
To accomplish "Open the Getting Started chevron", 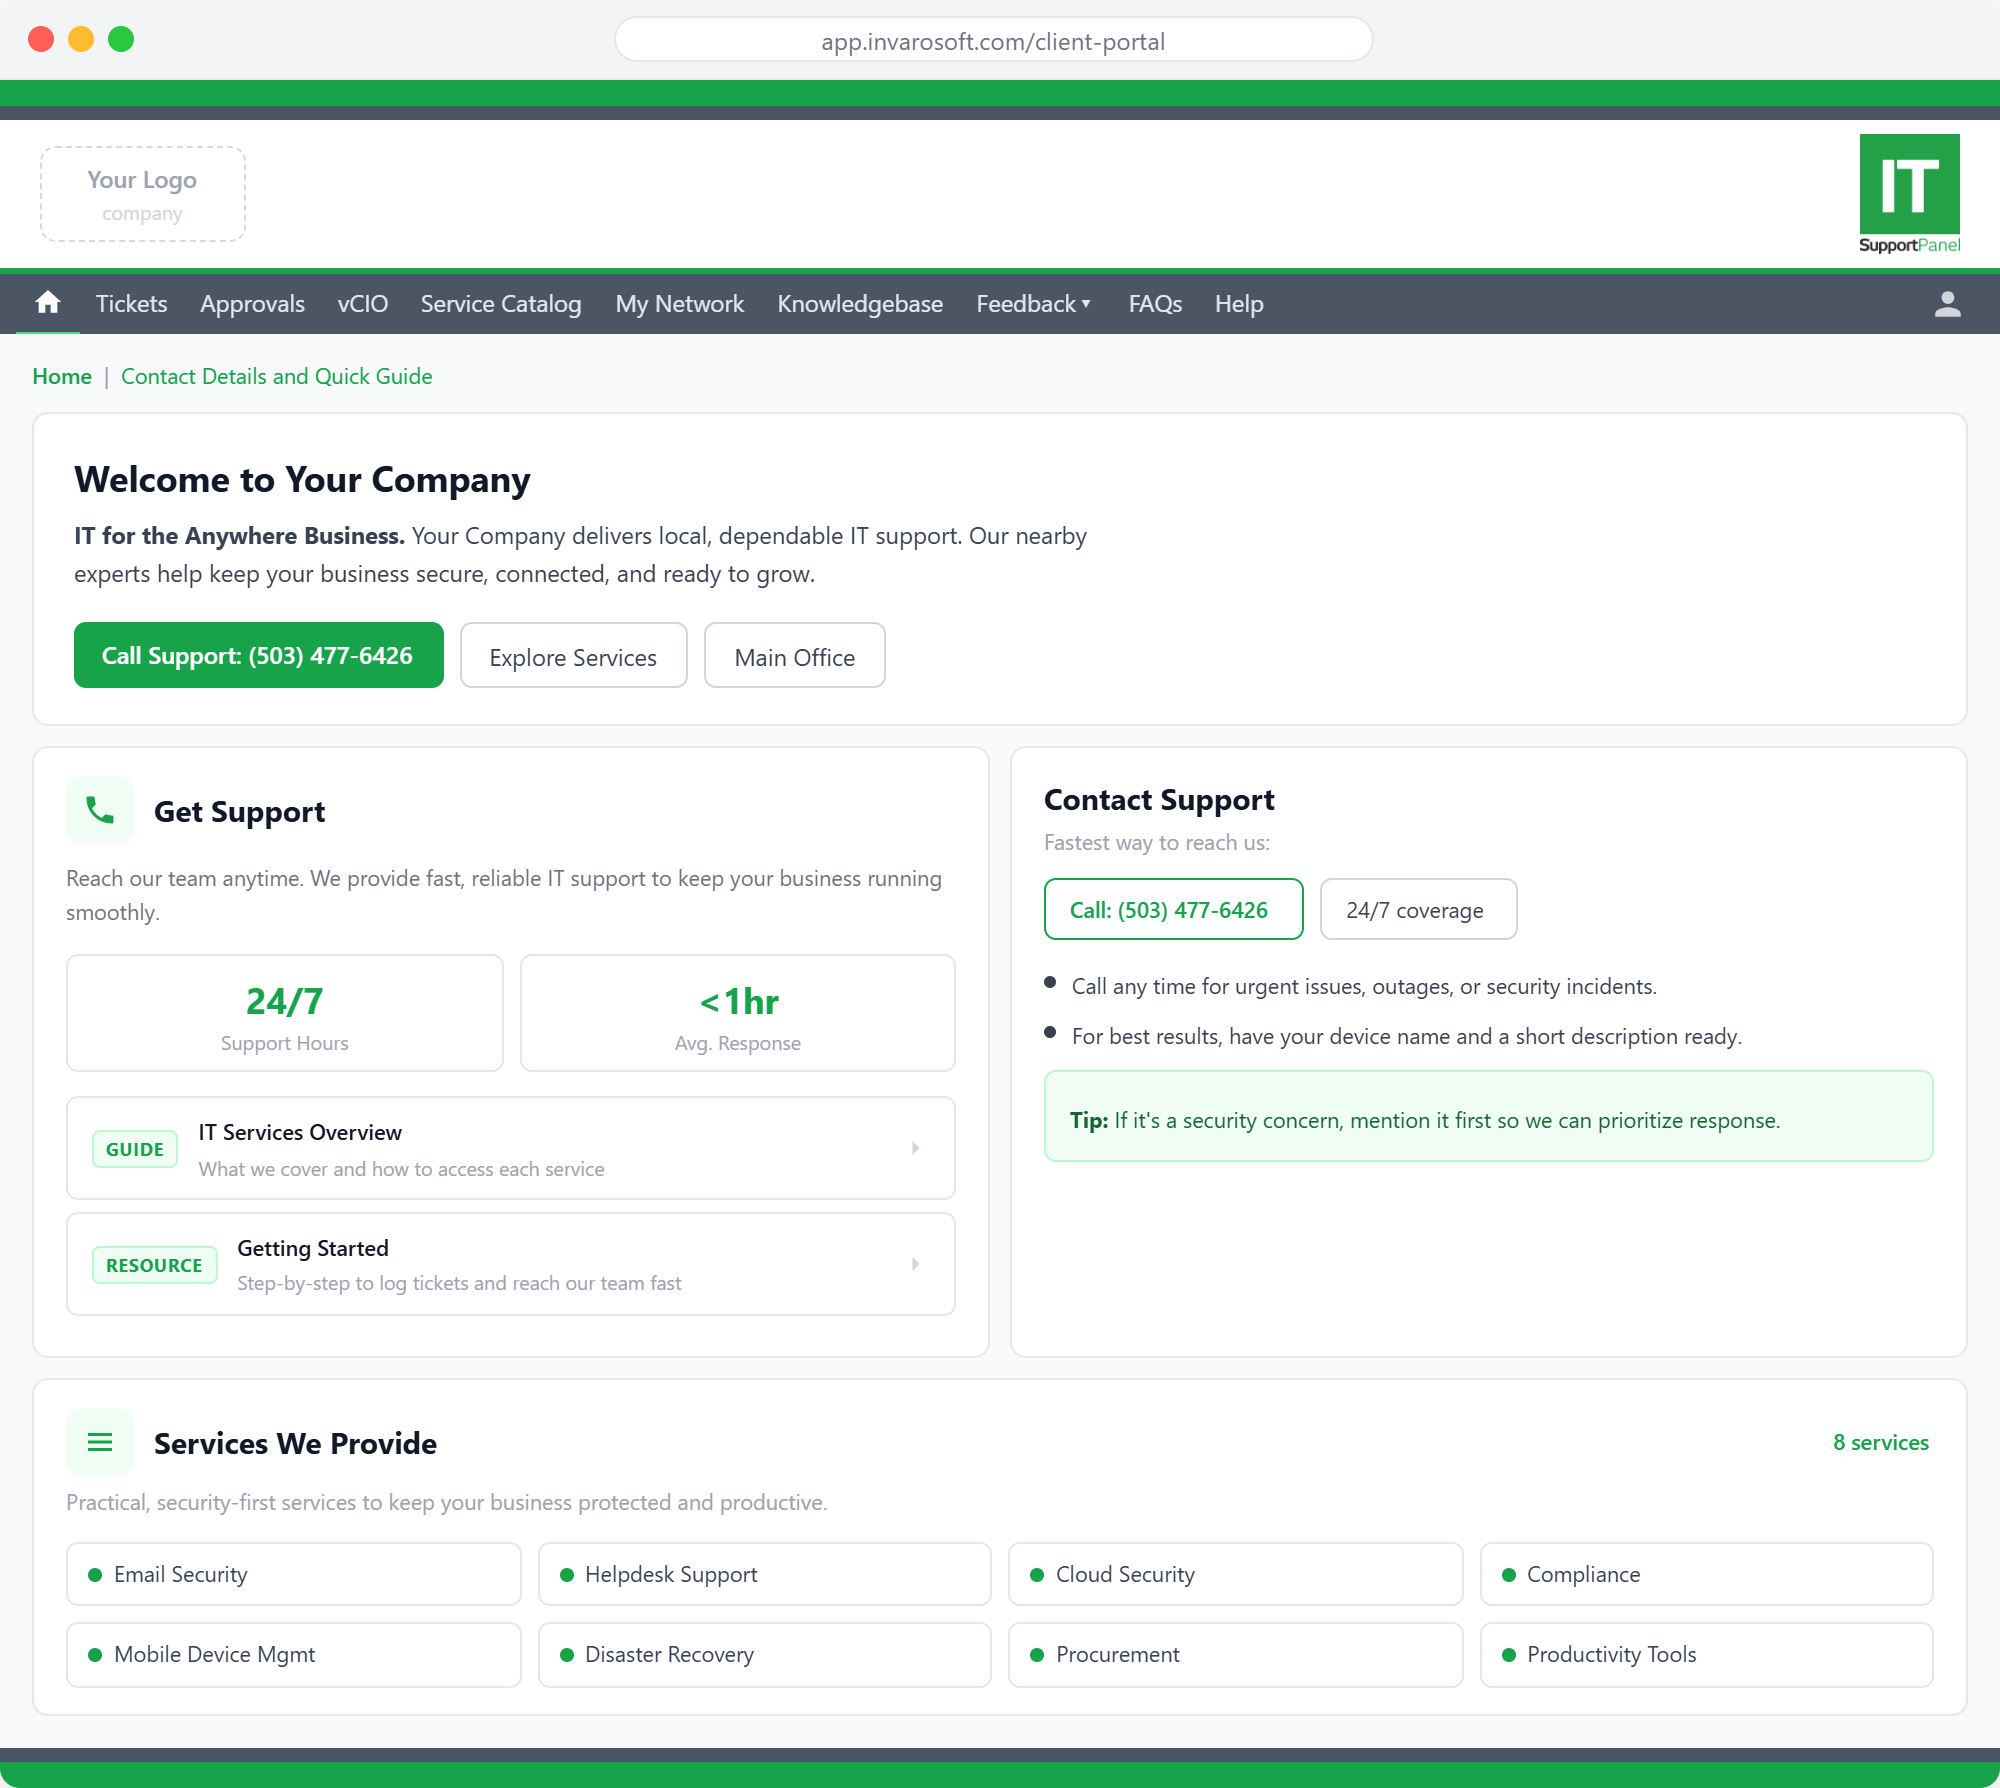I will (x=915, y=1264).
